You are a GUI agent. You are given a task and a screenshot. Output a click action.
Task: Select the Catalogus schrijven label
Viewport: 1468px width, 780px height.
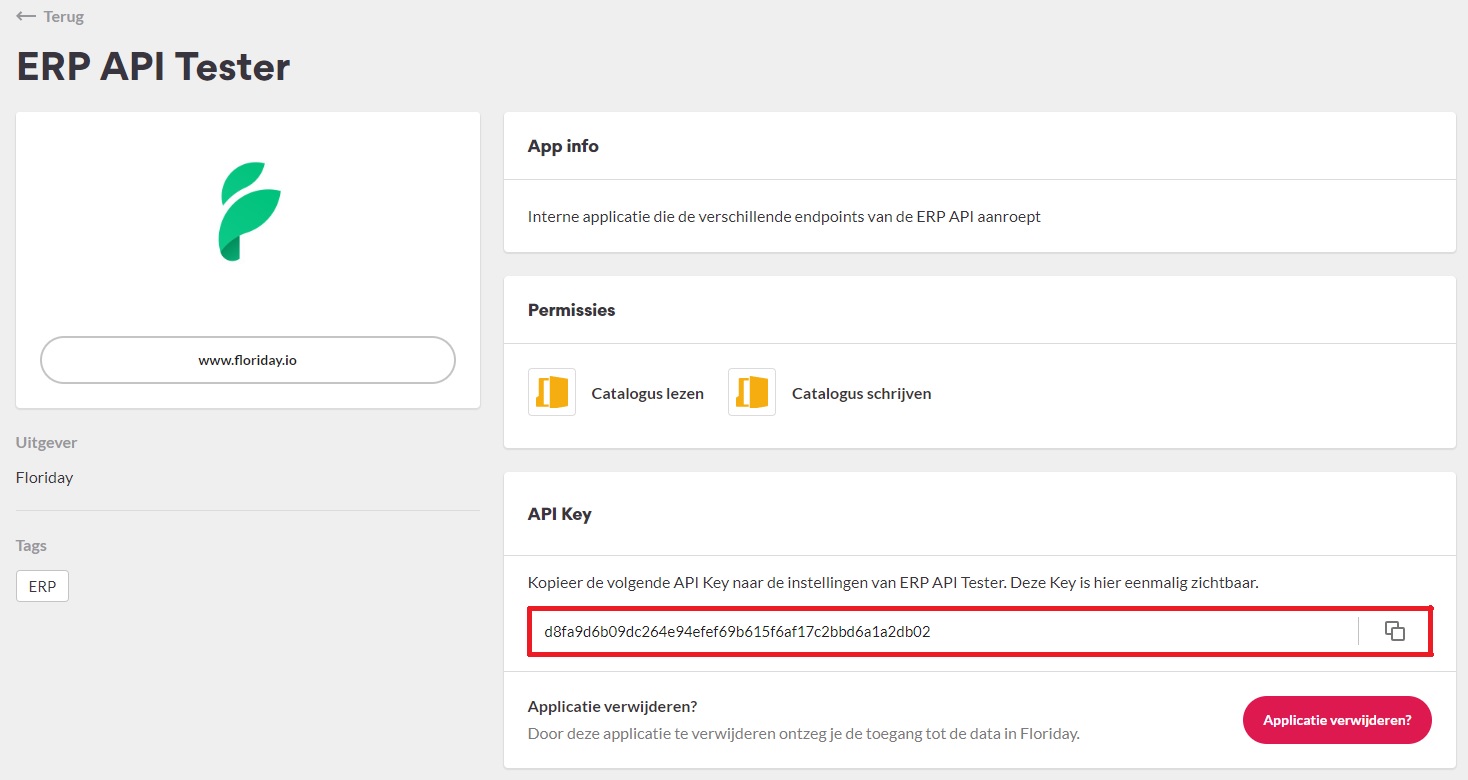tap(862, 393)
